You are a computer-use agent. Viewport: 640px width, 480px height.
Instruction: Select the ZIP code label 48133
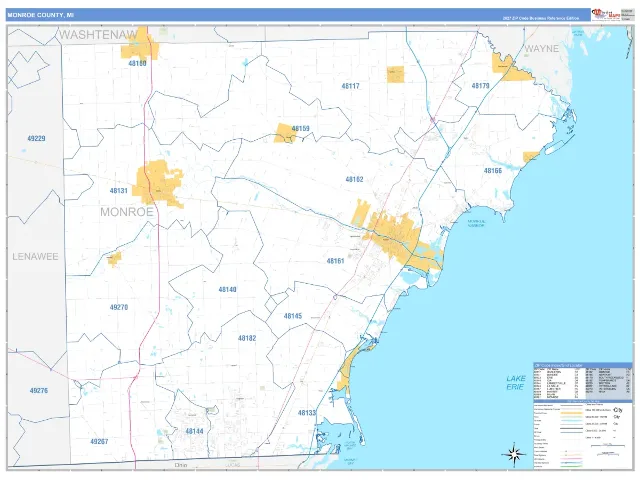(307, 413)
